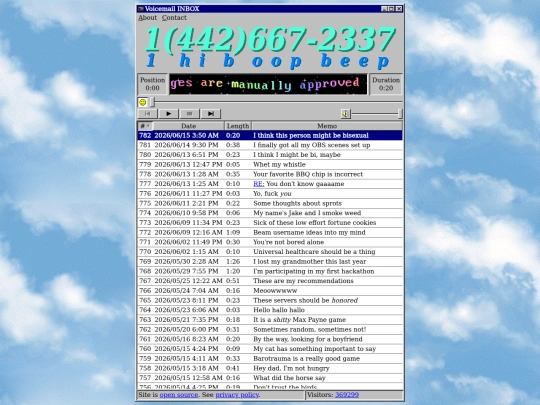Click the visitors counter link 369299
This screenshot has height=405, width=540.
(x=347, y=395)
